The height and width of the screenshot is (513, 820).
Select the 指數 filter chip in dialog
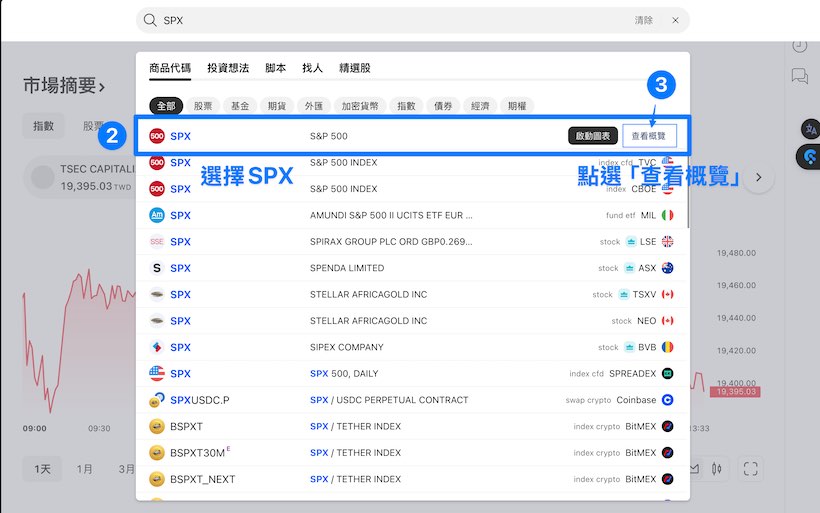[x=406, y=106]
